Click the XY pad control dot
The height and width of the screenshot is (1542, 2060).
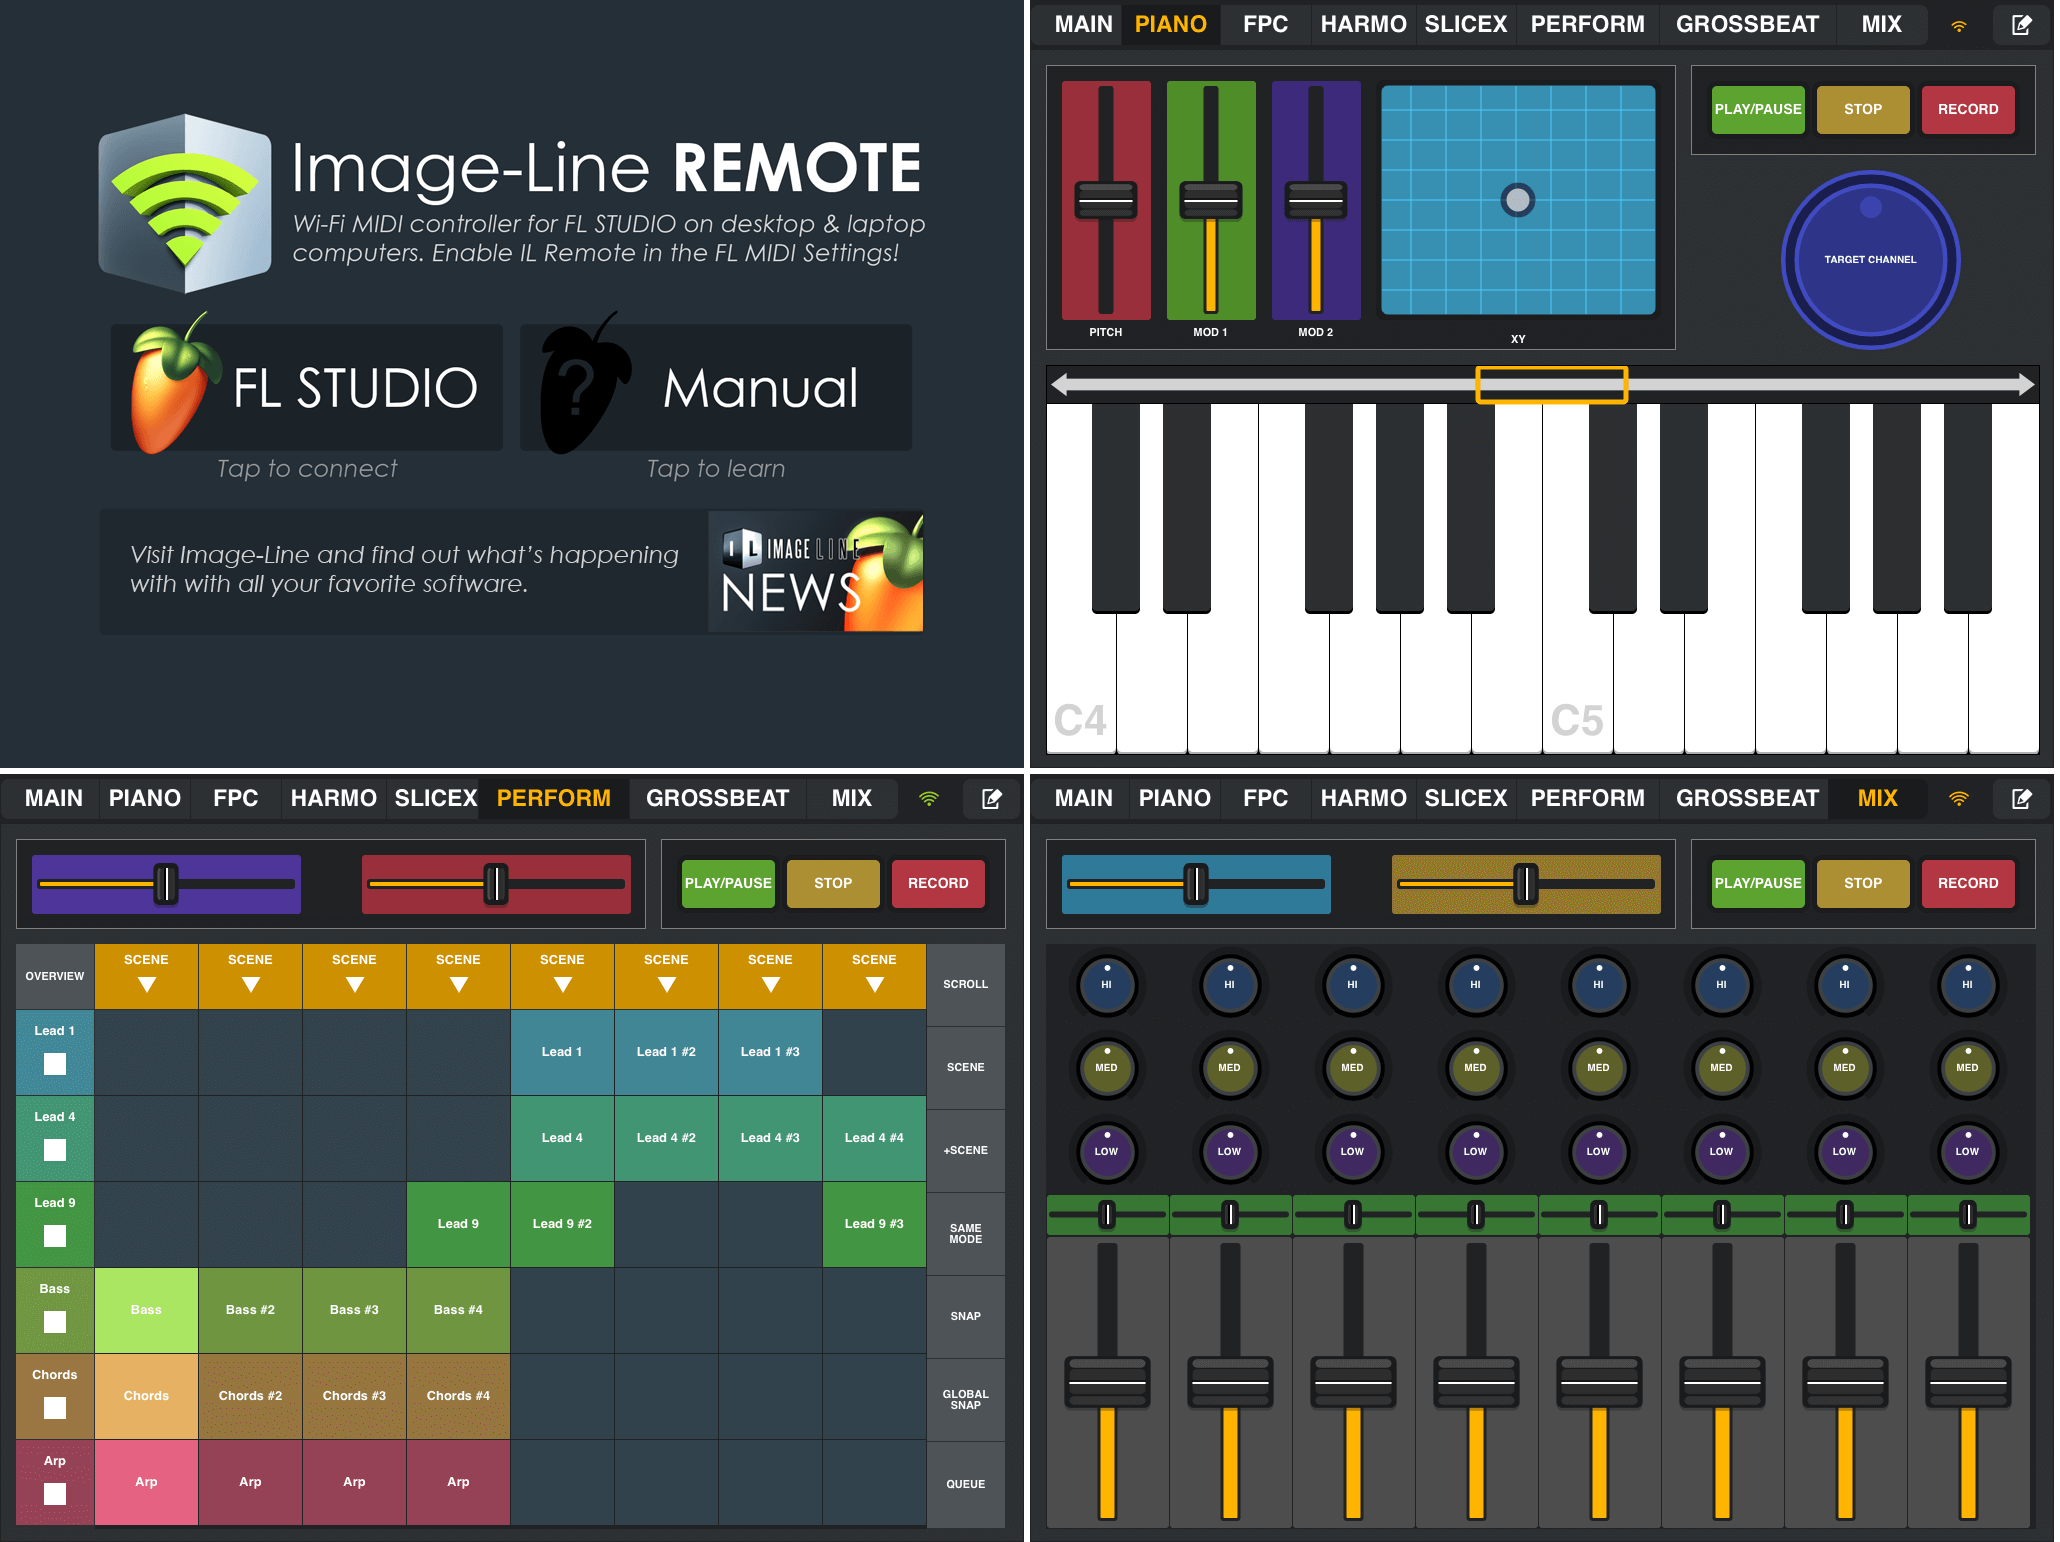1518,200
